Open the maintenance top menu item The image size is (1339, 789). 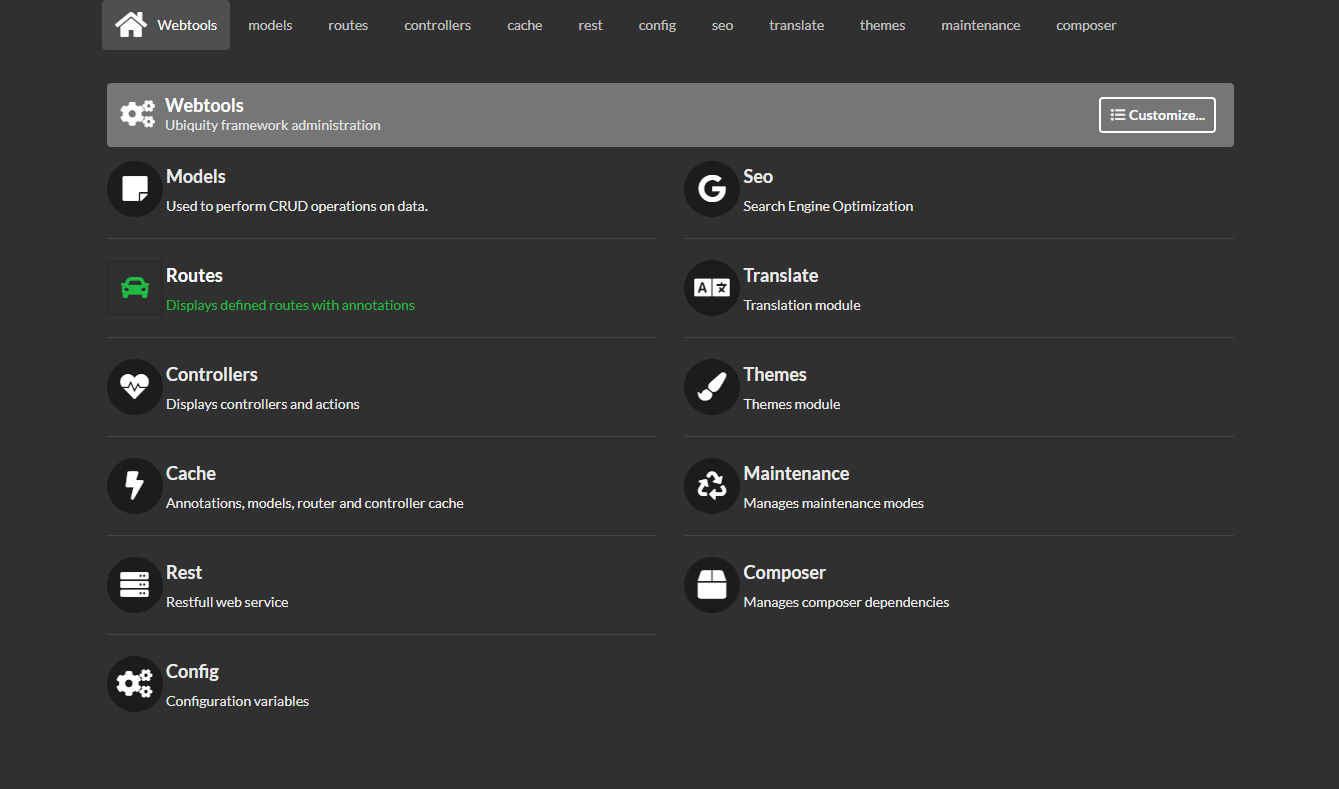tap(980, 25)
